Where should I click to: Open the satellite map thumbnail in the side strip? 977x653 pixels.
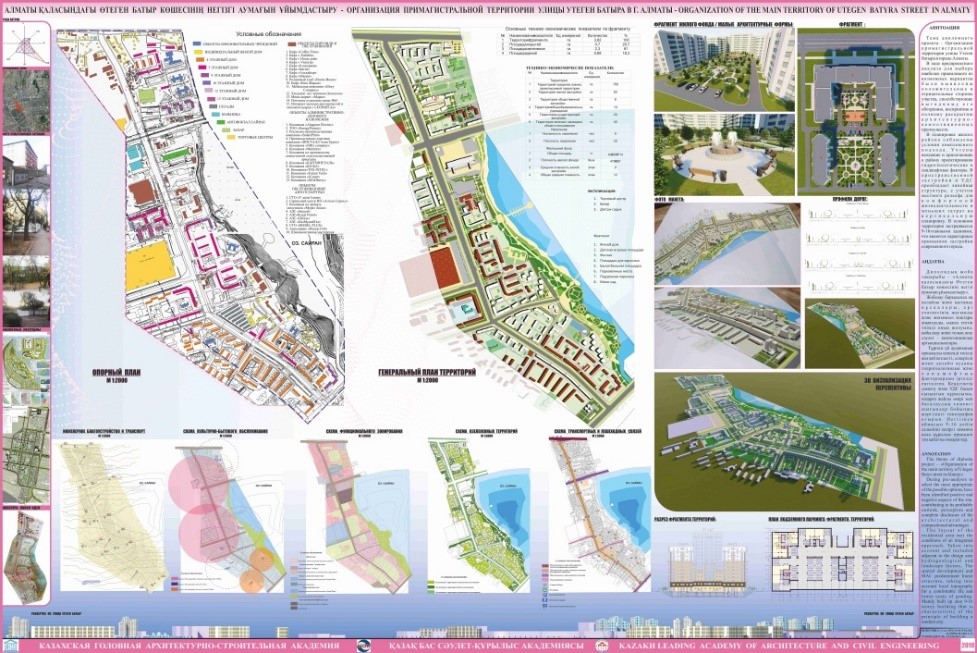pos(26,100)
